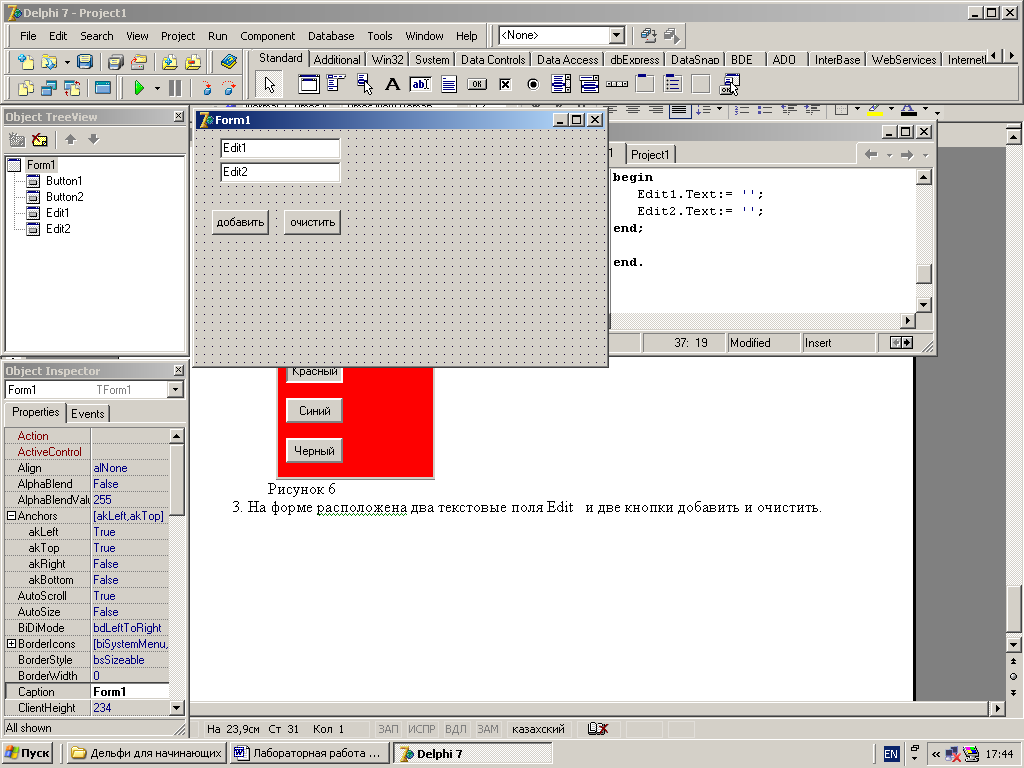Select the arrow pointer in component palette

[269, 84]
